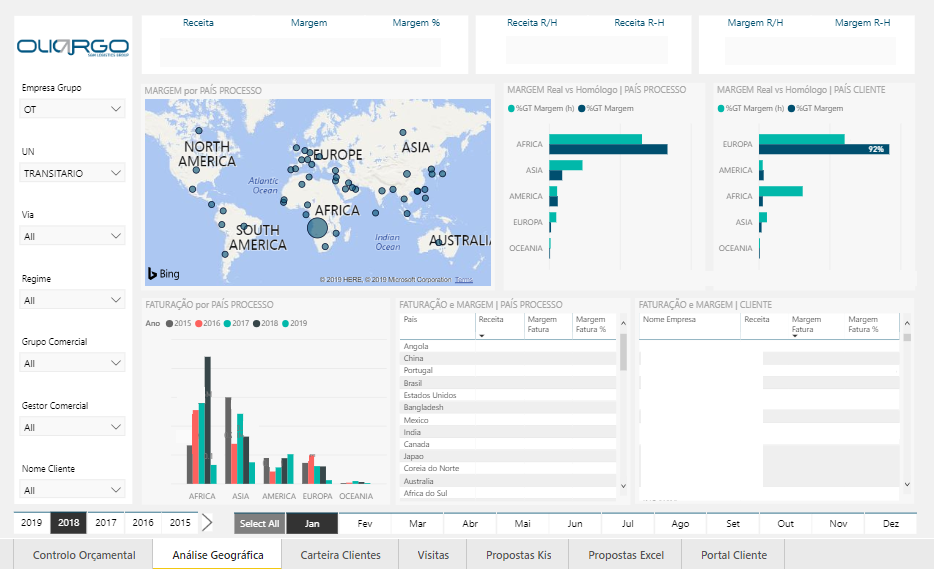The width and height of the screenshot is (934, 569).
Task: Select year 2019 in year slicer
Action: click(x=32, y=523)
